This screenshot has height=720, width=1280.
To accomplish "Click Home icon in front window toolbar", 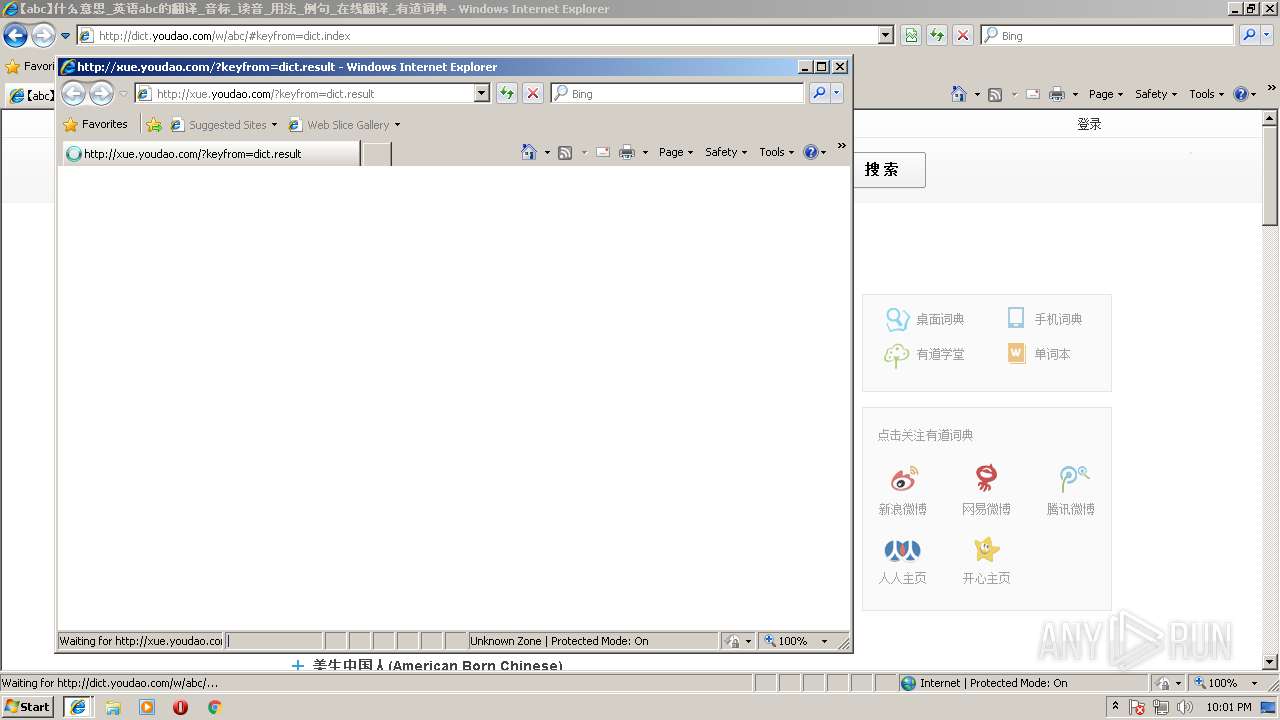I will point(529,152).
